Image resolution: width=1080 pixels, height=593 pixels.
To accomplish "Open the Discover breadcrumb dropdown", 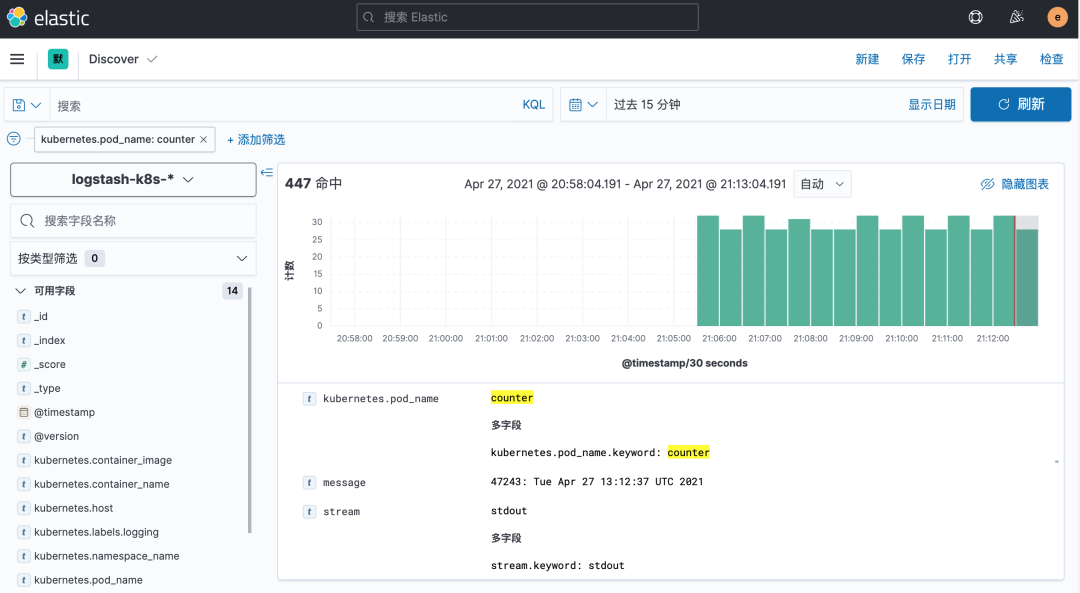I will (123, 59).
